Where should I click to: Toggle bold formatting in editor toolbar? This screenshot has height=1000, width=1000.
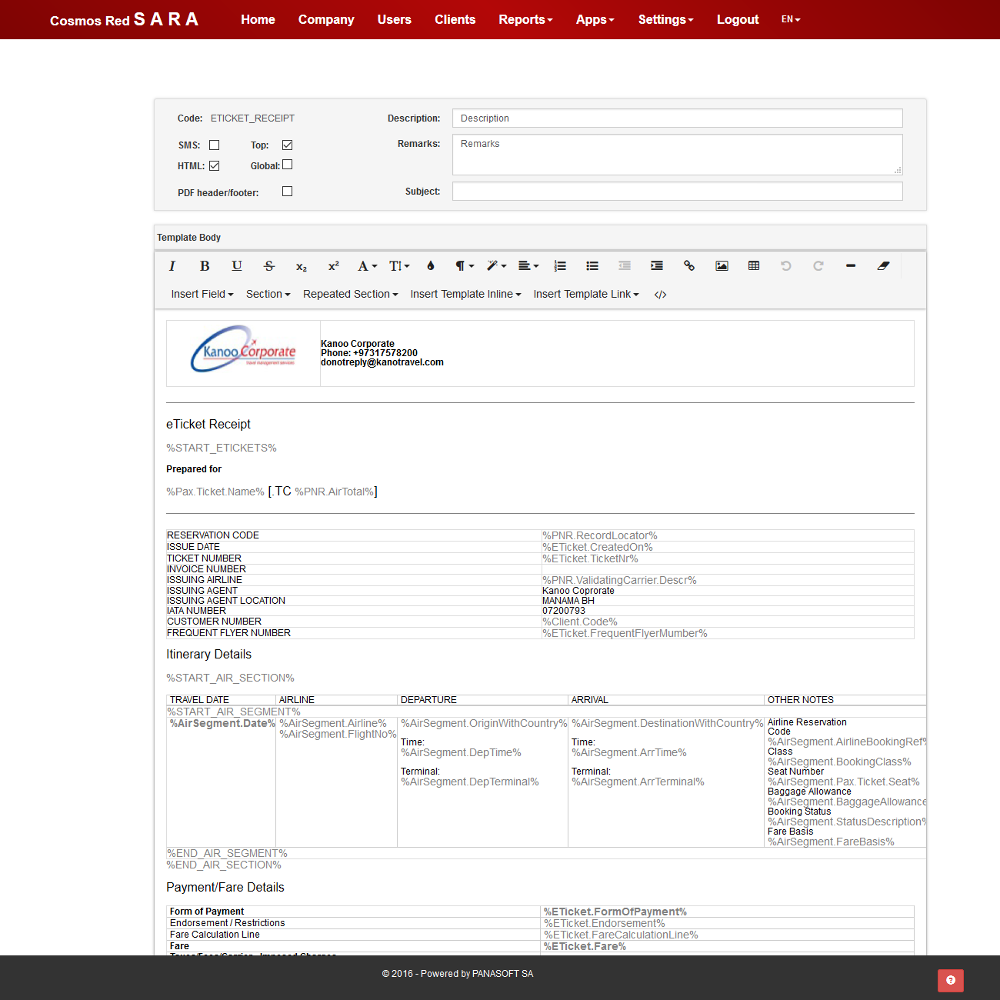204,266
